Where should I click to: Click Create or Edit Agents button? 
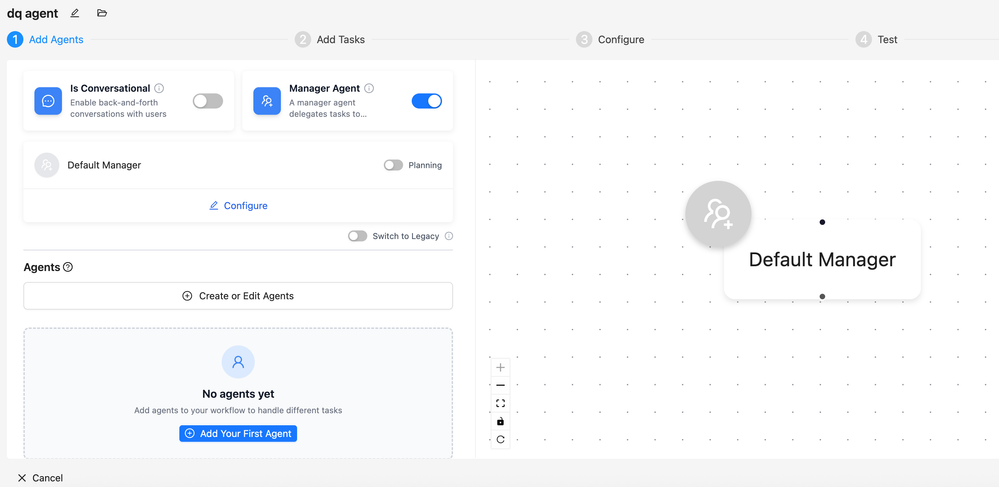[x=238, y=296]
